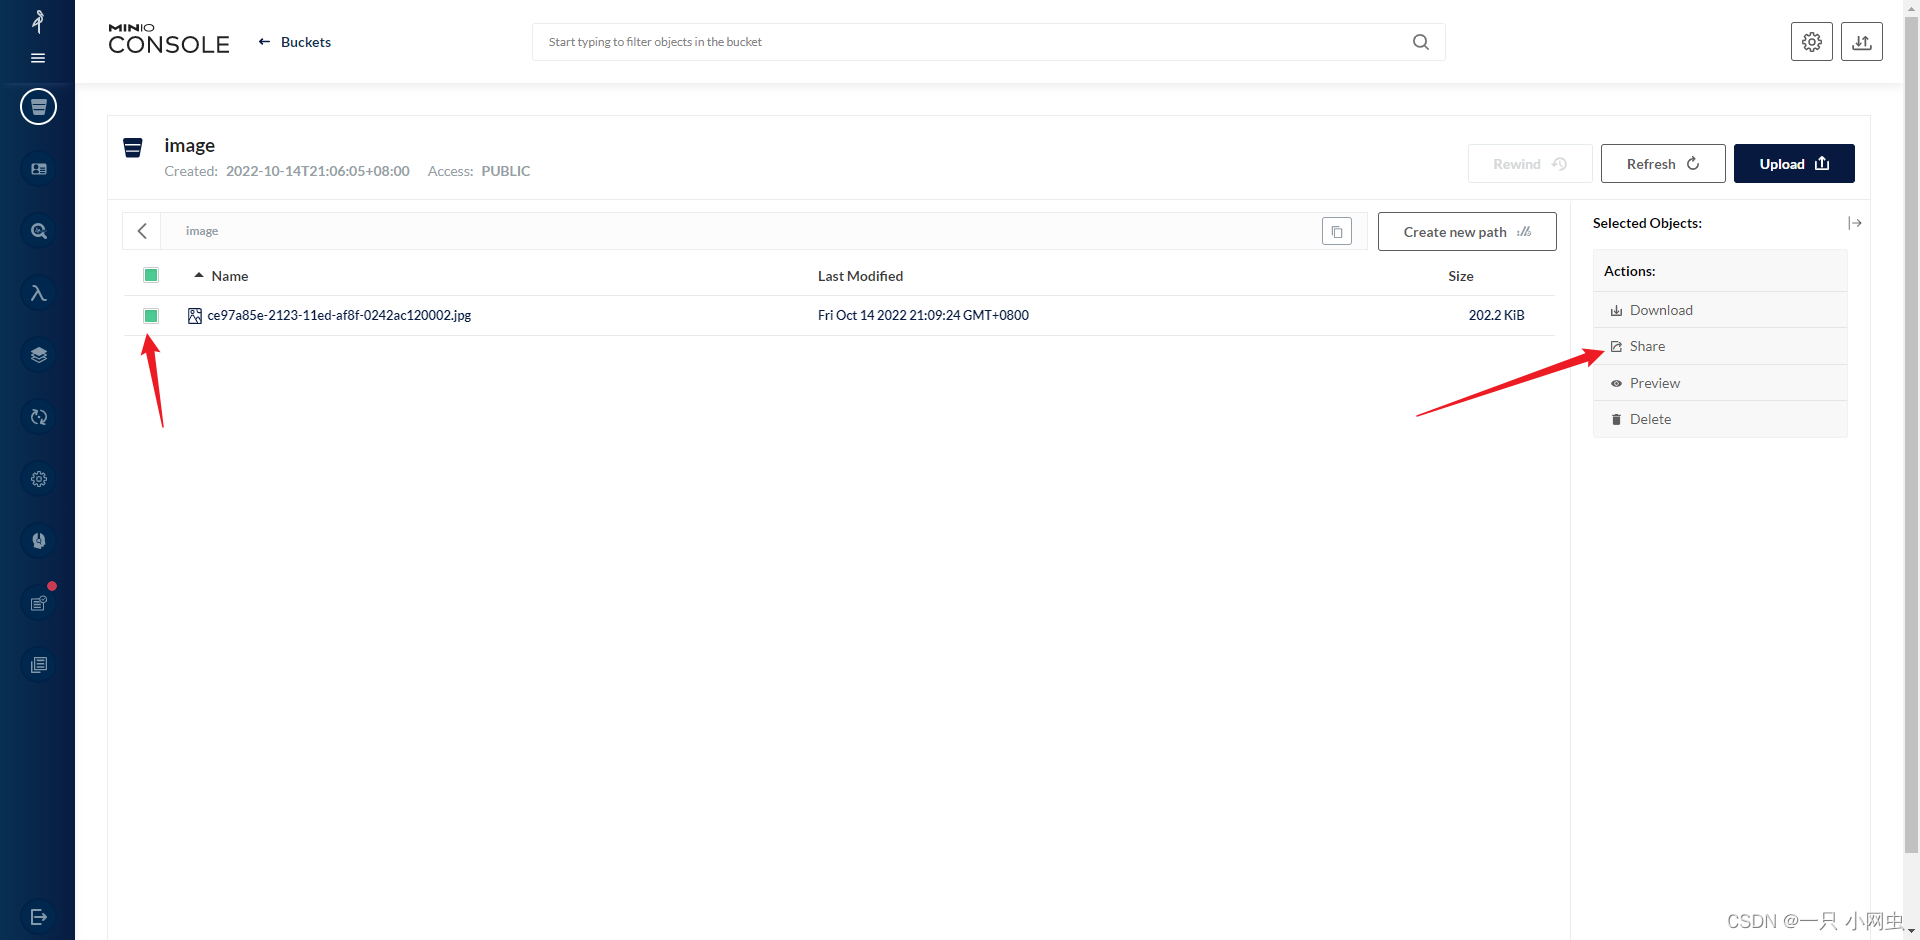Click the bucket icon beside image title
The image size is (1920, 940).
(x=133, y=148)
